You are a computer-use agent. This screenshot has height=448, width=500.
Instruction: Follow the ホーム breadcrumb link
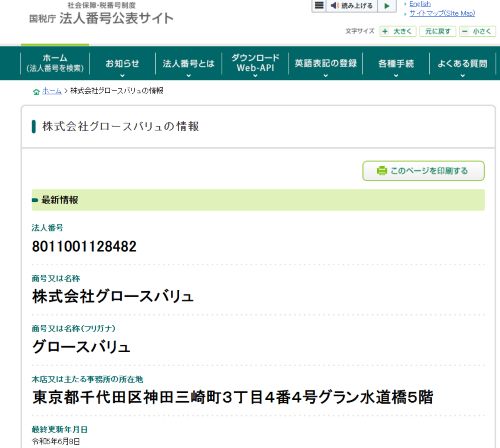click(x=52, y=91)
